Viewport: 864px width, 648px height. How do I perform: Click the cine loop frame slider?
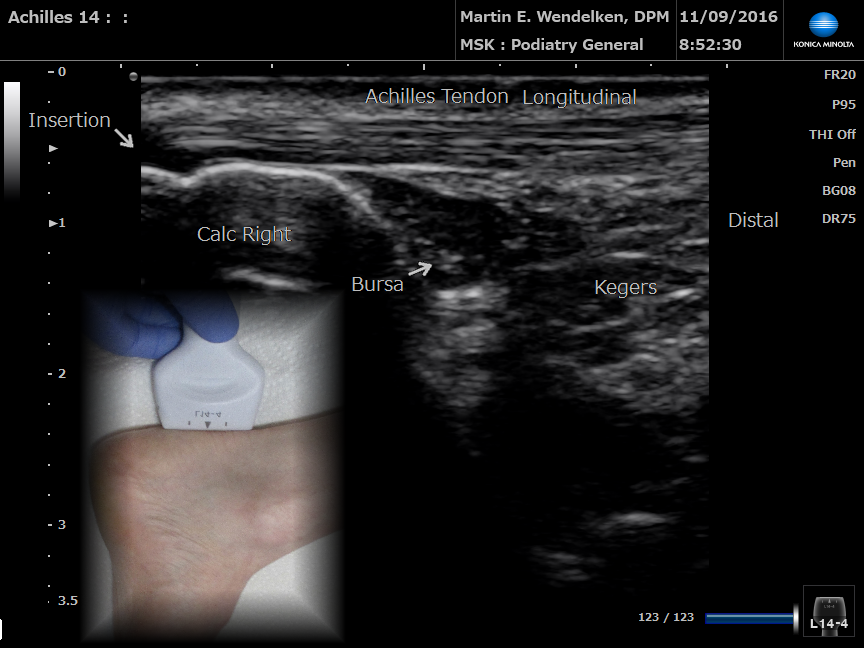point(750,618)
